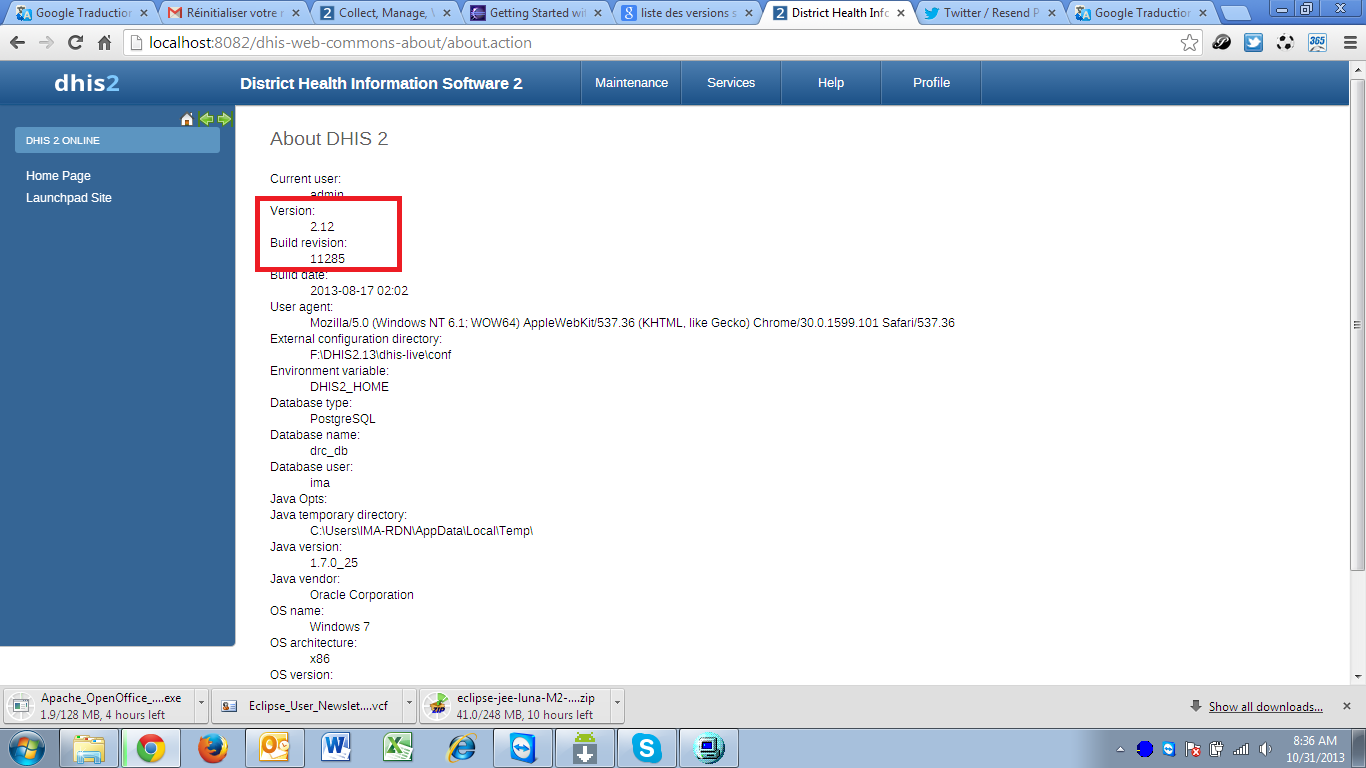Click the Show all downloads link

[x=1265, y=707]
